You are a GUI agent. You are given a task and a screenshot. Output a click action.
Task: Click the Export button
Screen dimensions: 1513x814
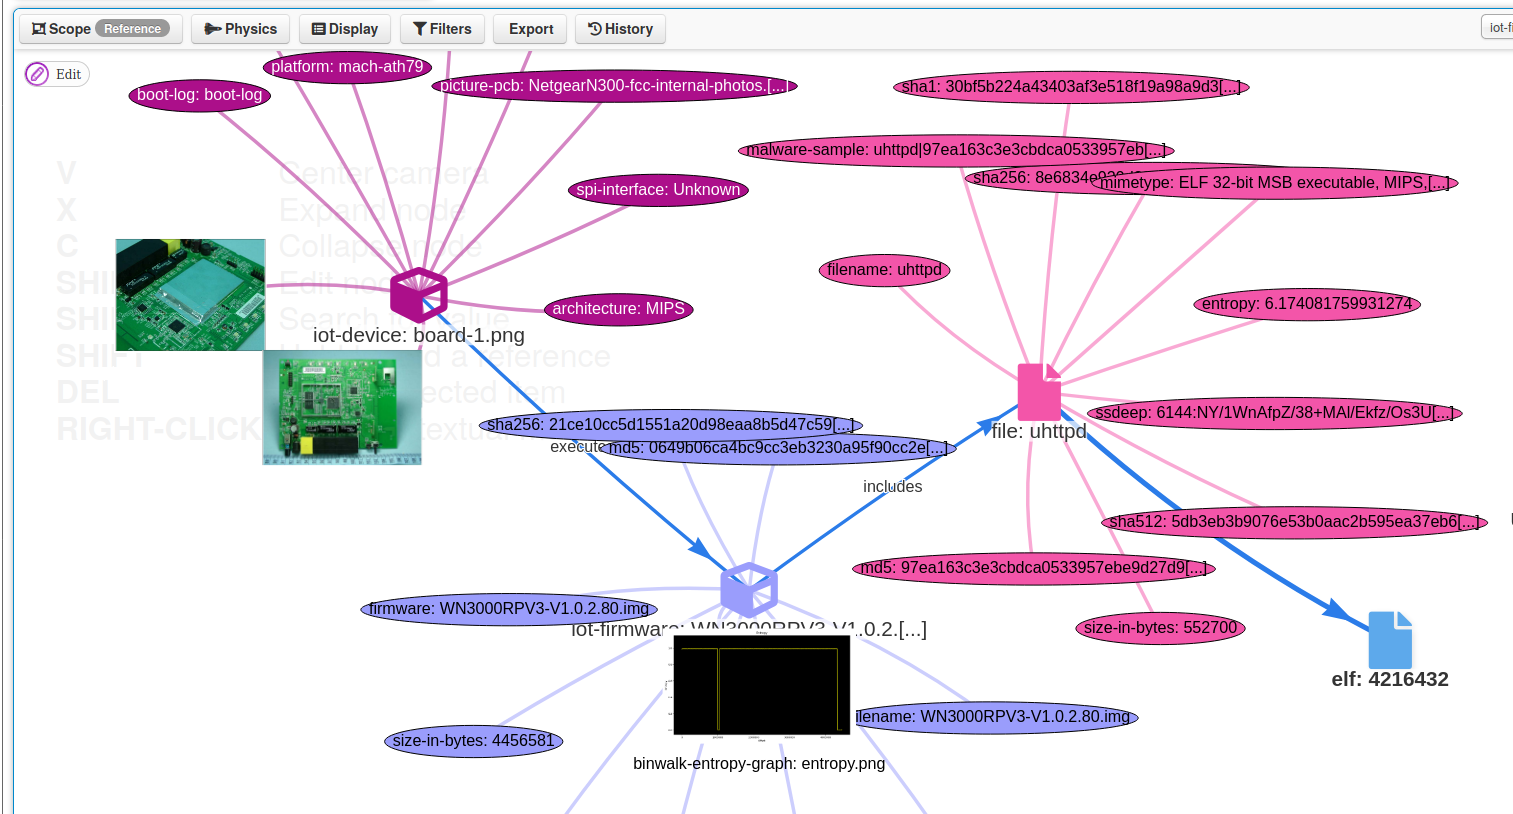[530, 29]
